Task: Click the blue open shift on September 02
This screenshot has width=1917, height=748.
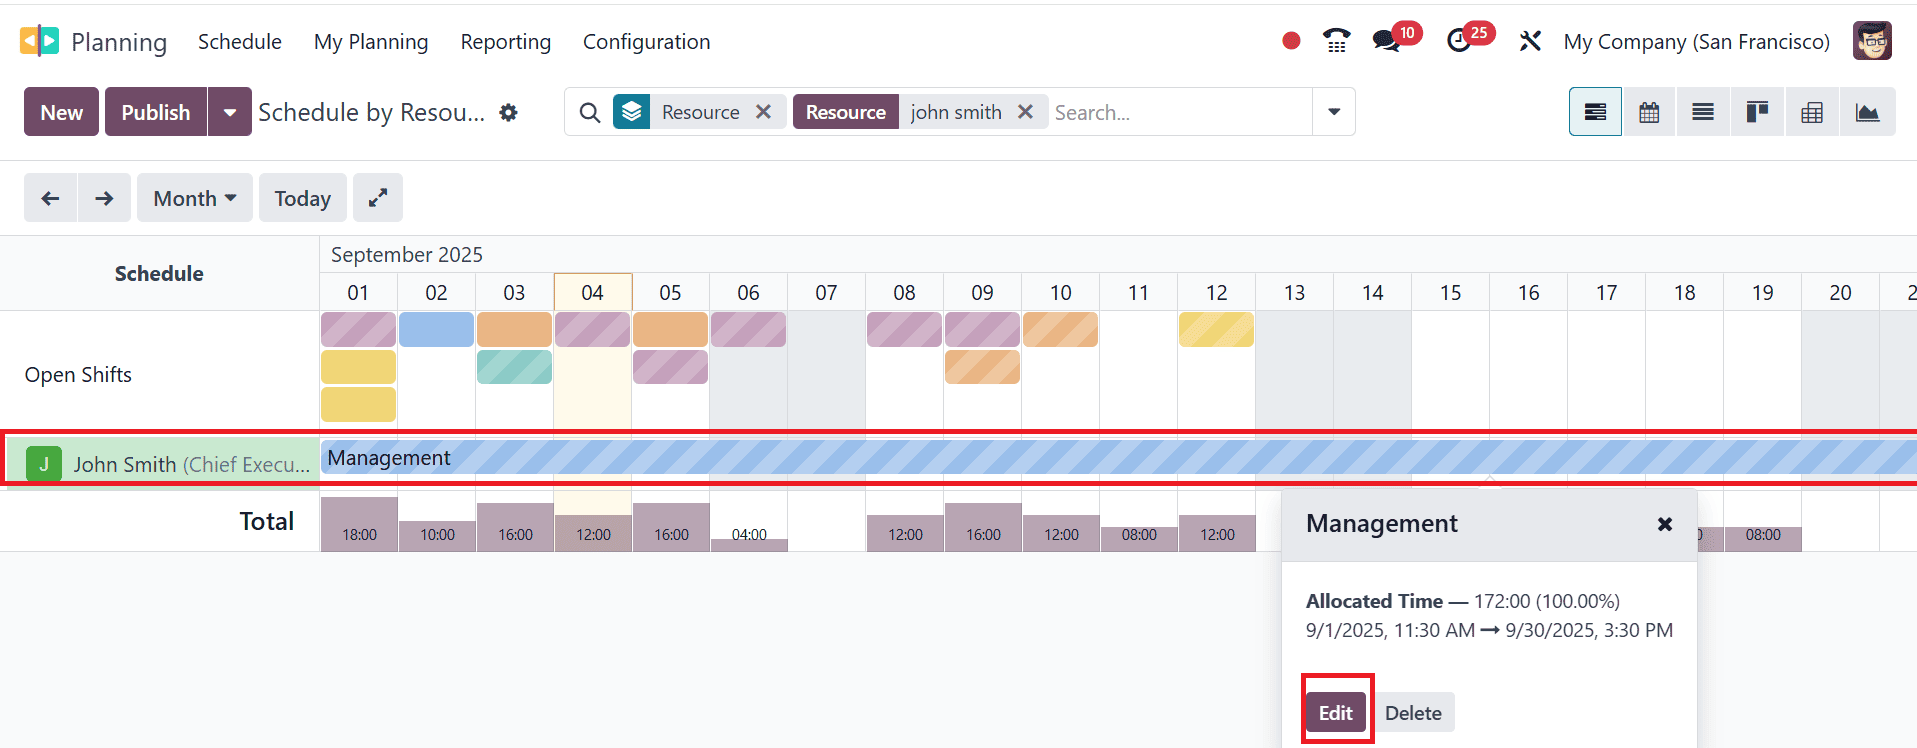Action: 436,329
